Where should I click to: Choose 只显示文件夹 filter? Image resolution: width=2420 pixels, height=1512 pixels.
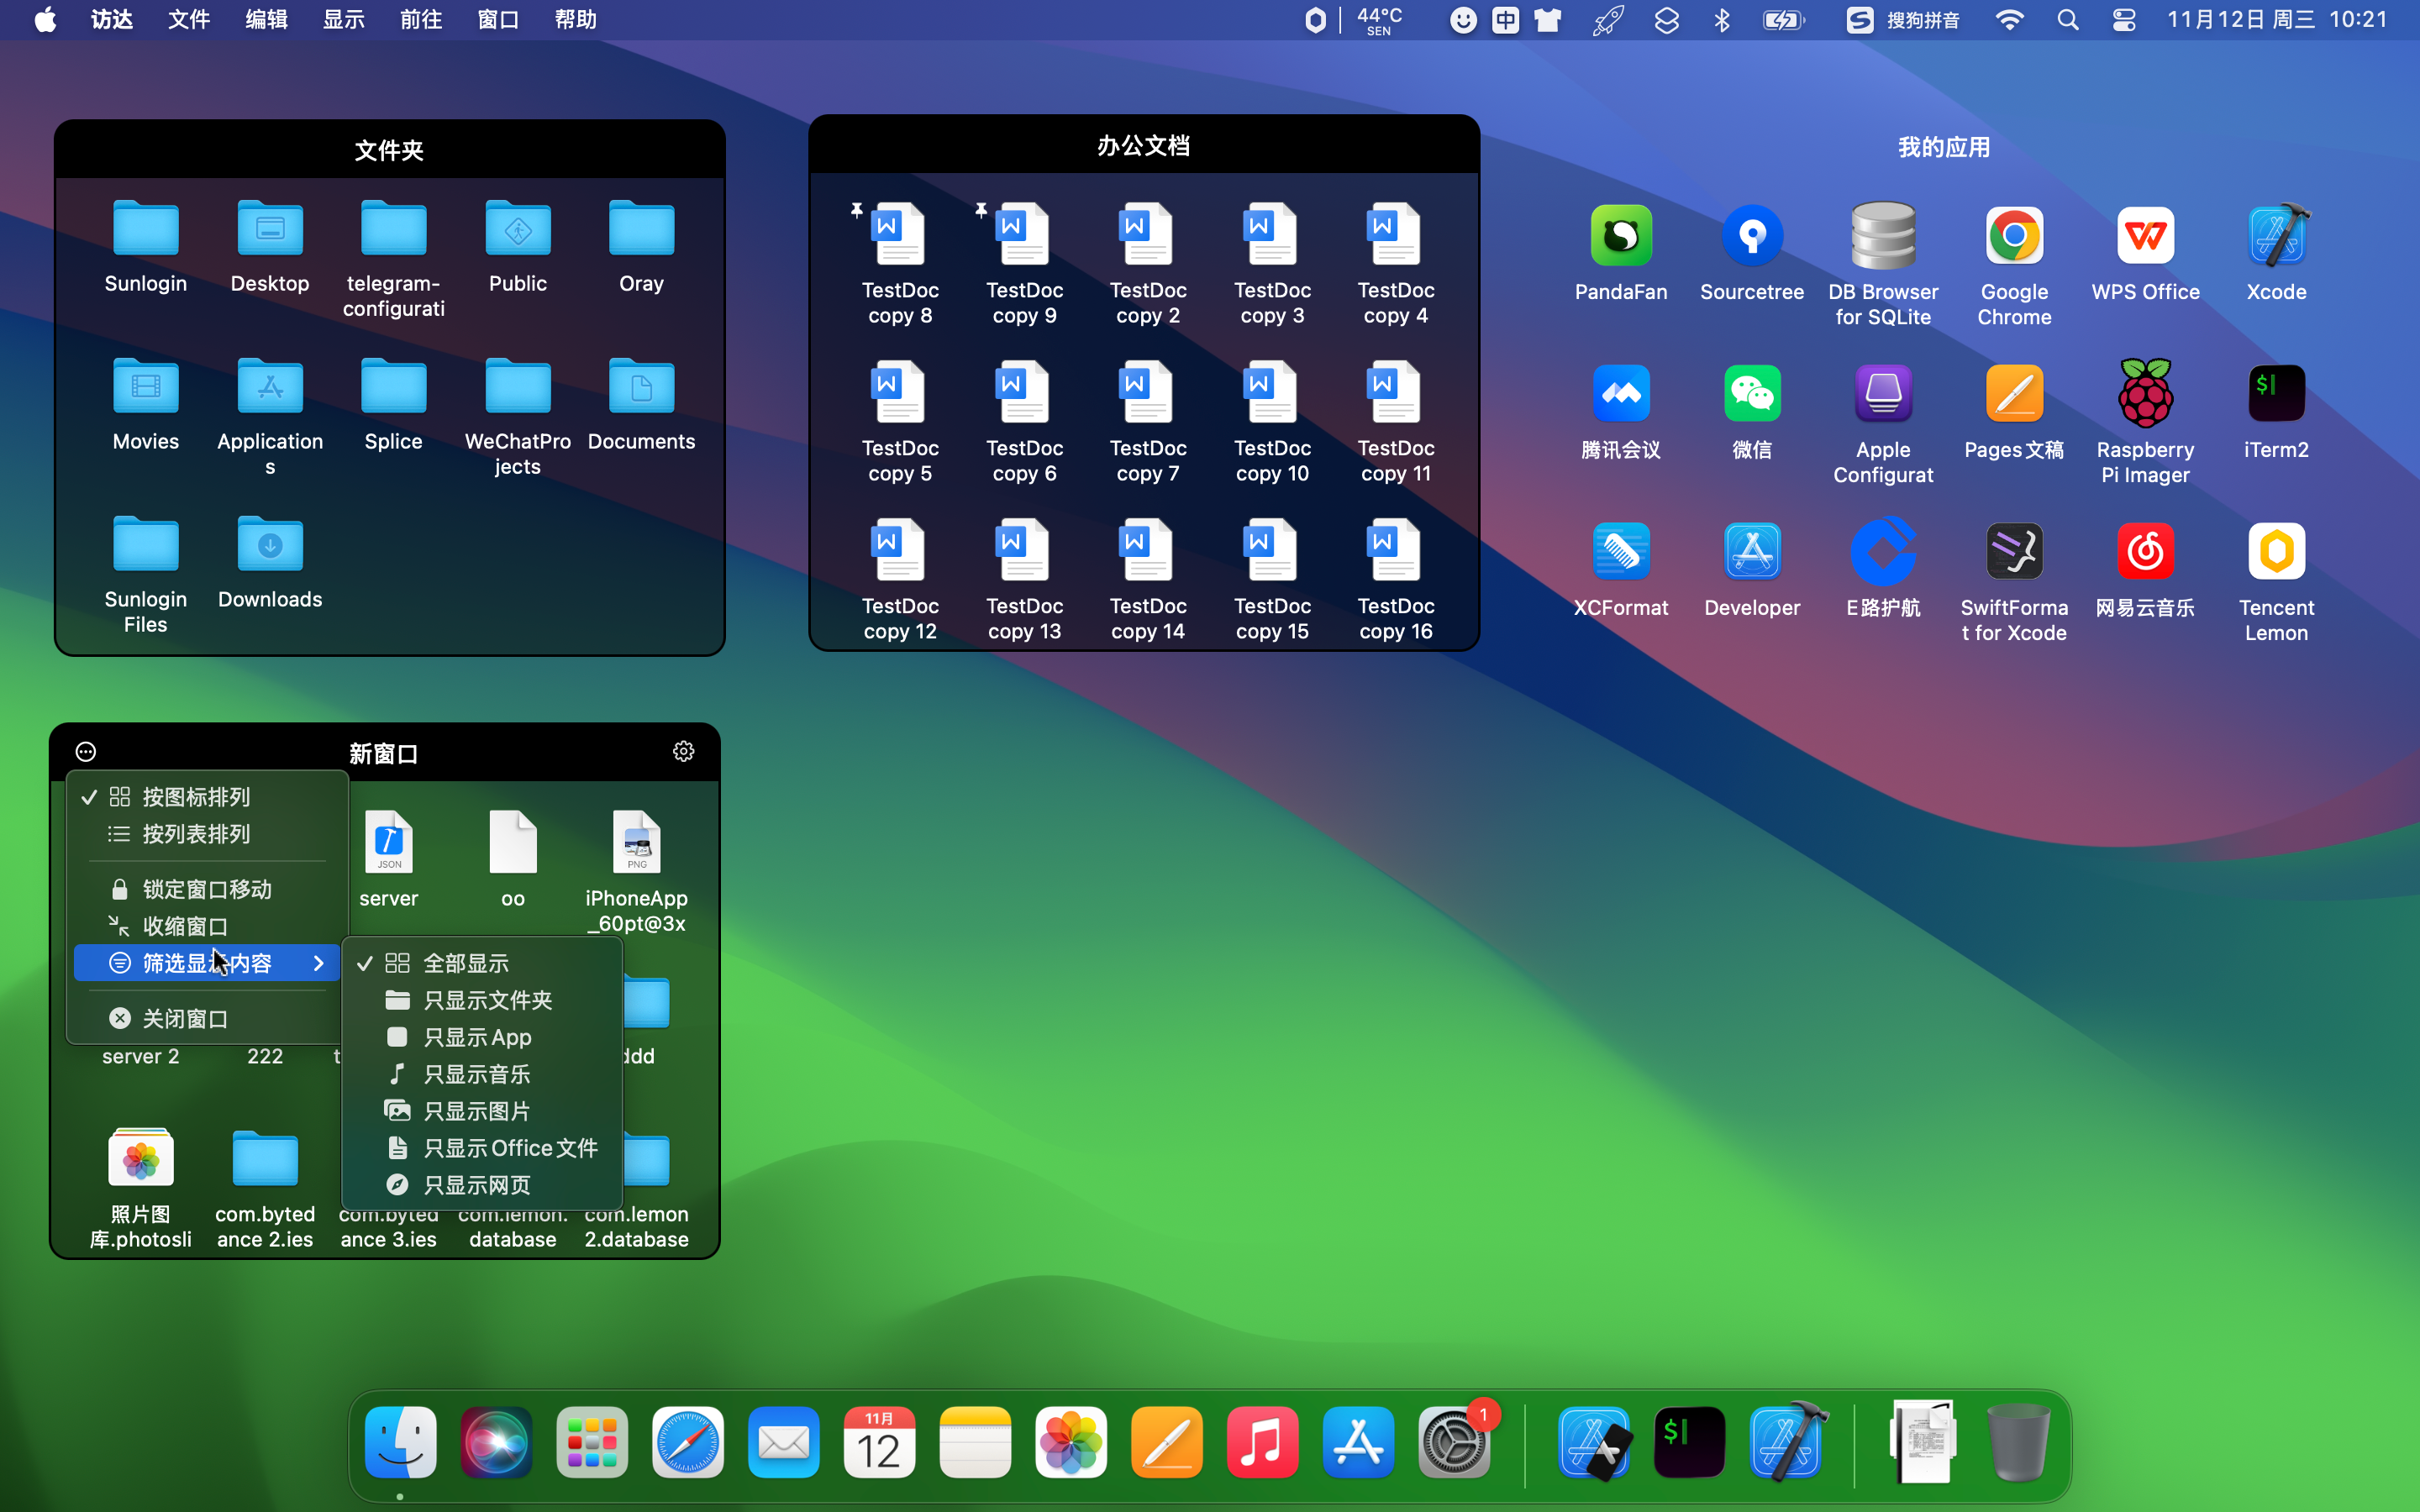tap(487, 1000)
